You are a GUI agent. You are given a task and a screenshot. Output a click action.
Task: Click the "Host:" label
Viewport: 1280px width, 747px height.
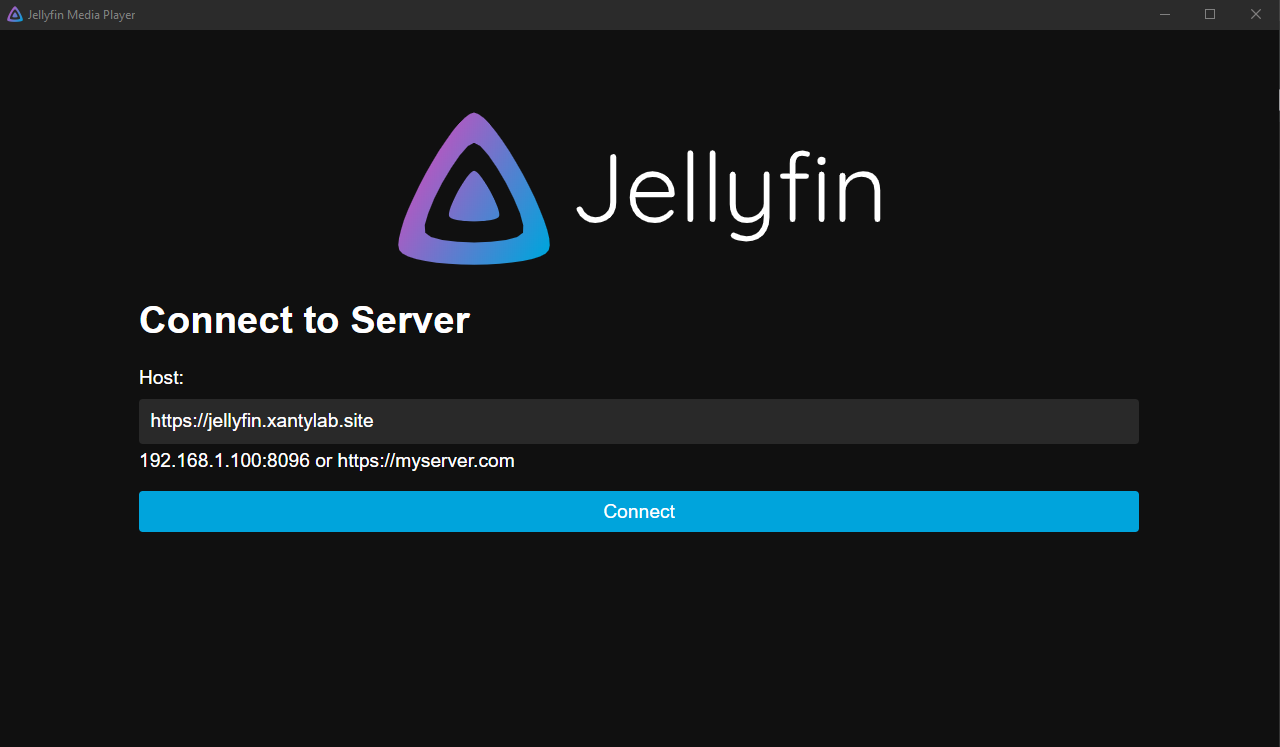click(x=161, y=378)
